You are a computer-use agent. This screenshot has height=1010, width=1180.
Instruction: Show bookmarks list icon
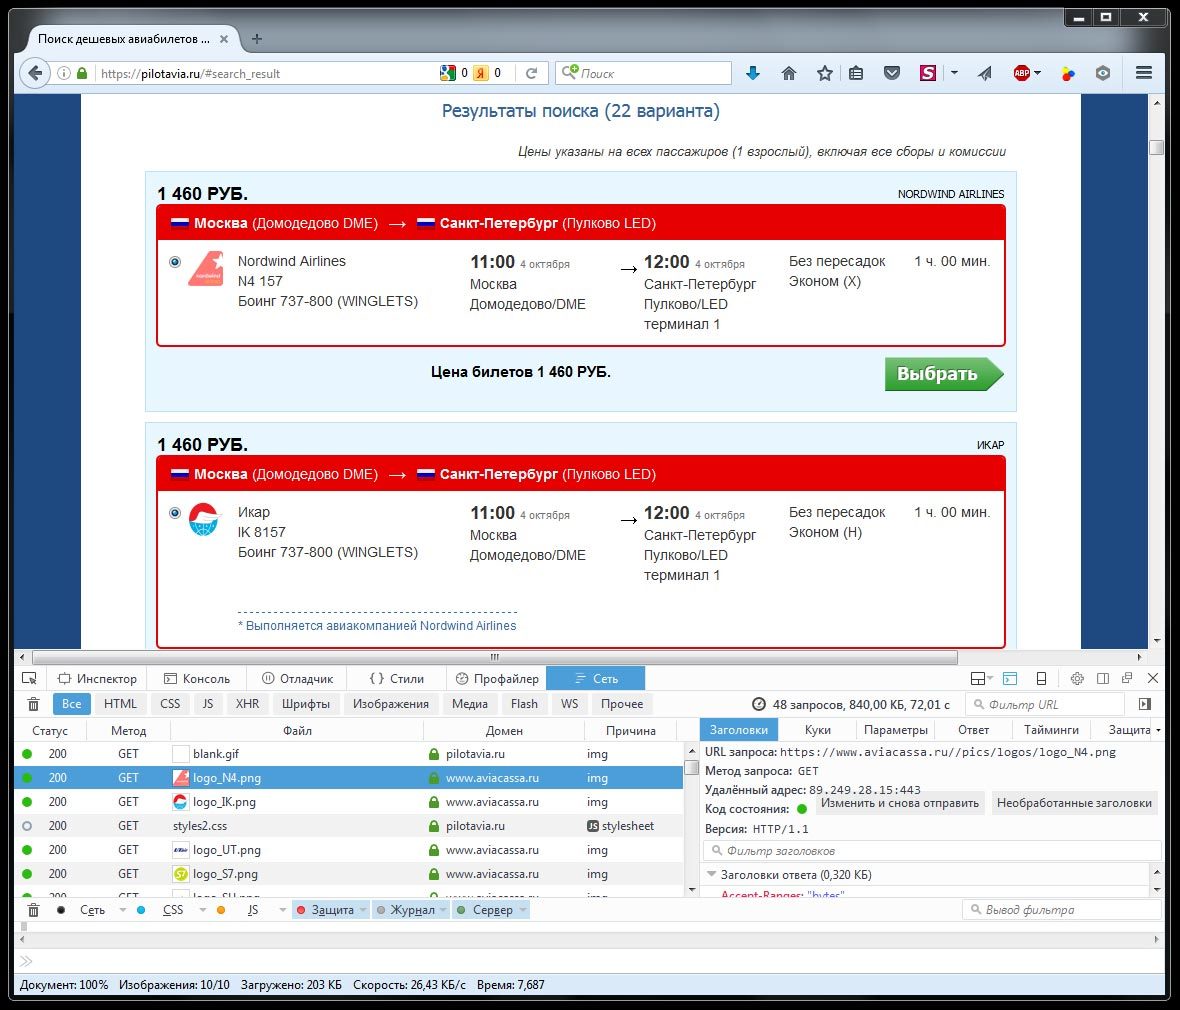[x=856, y=73]
